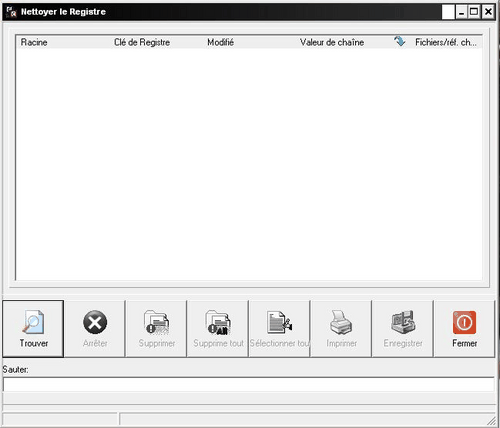The width and height of the screenshot is (500, 428).
Task: Sort by Clé de Registre column
Action: [142, 42]
